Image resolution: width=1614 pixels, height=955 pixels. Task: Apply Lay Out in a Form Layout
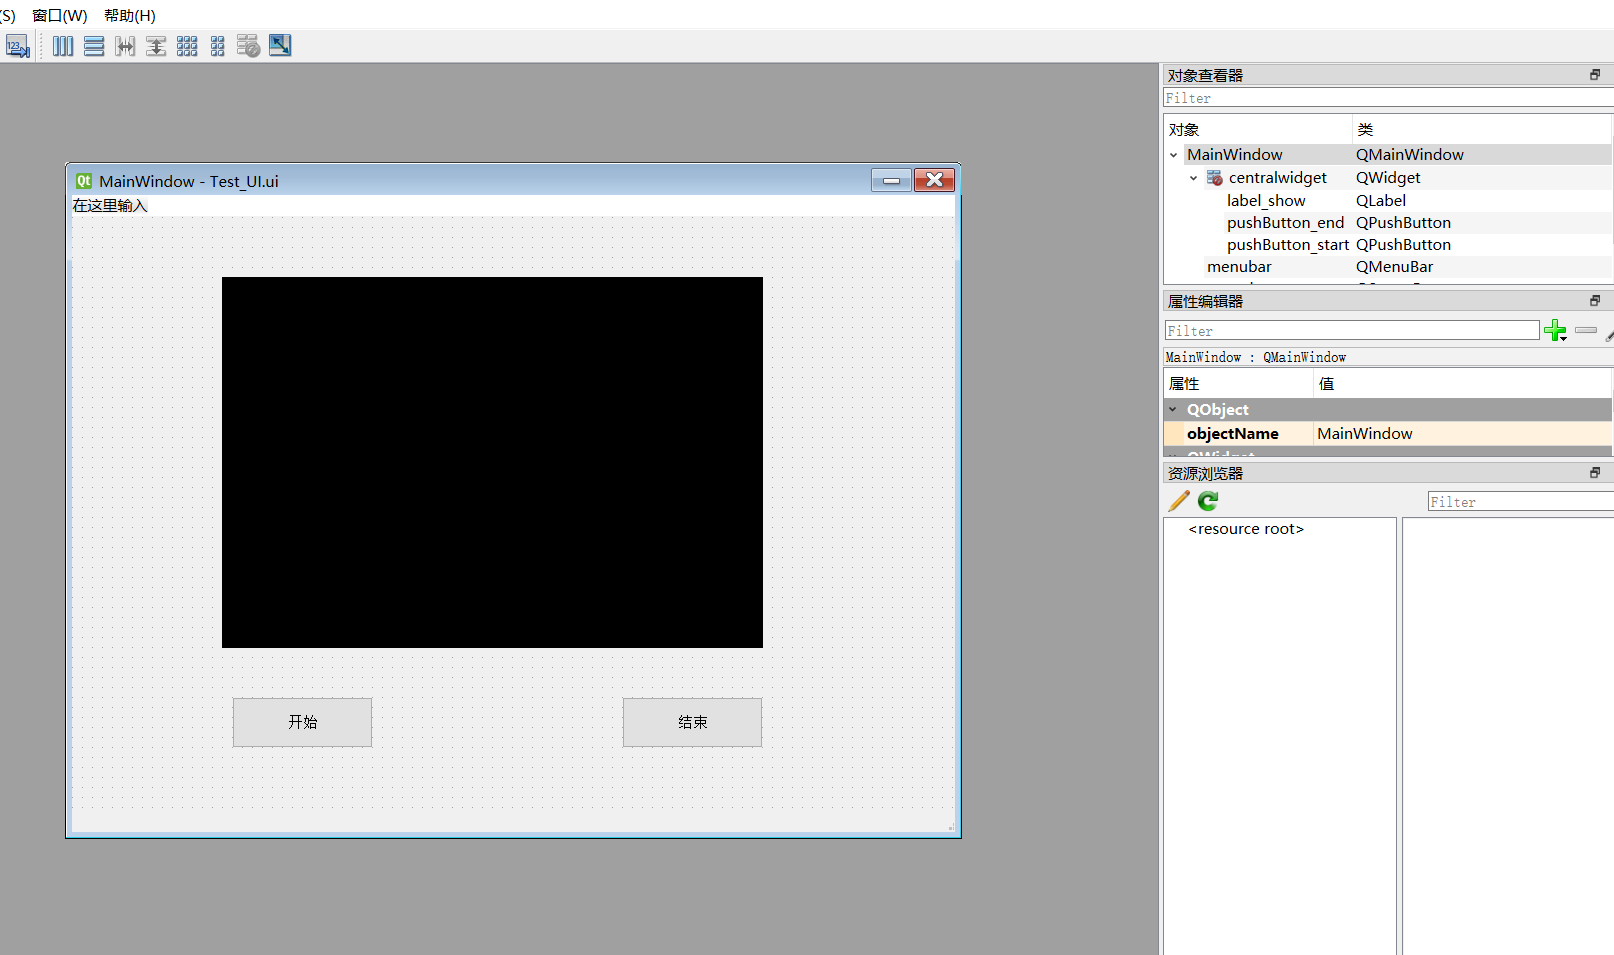coord(218,46)
